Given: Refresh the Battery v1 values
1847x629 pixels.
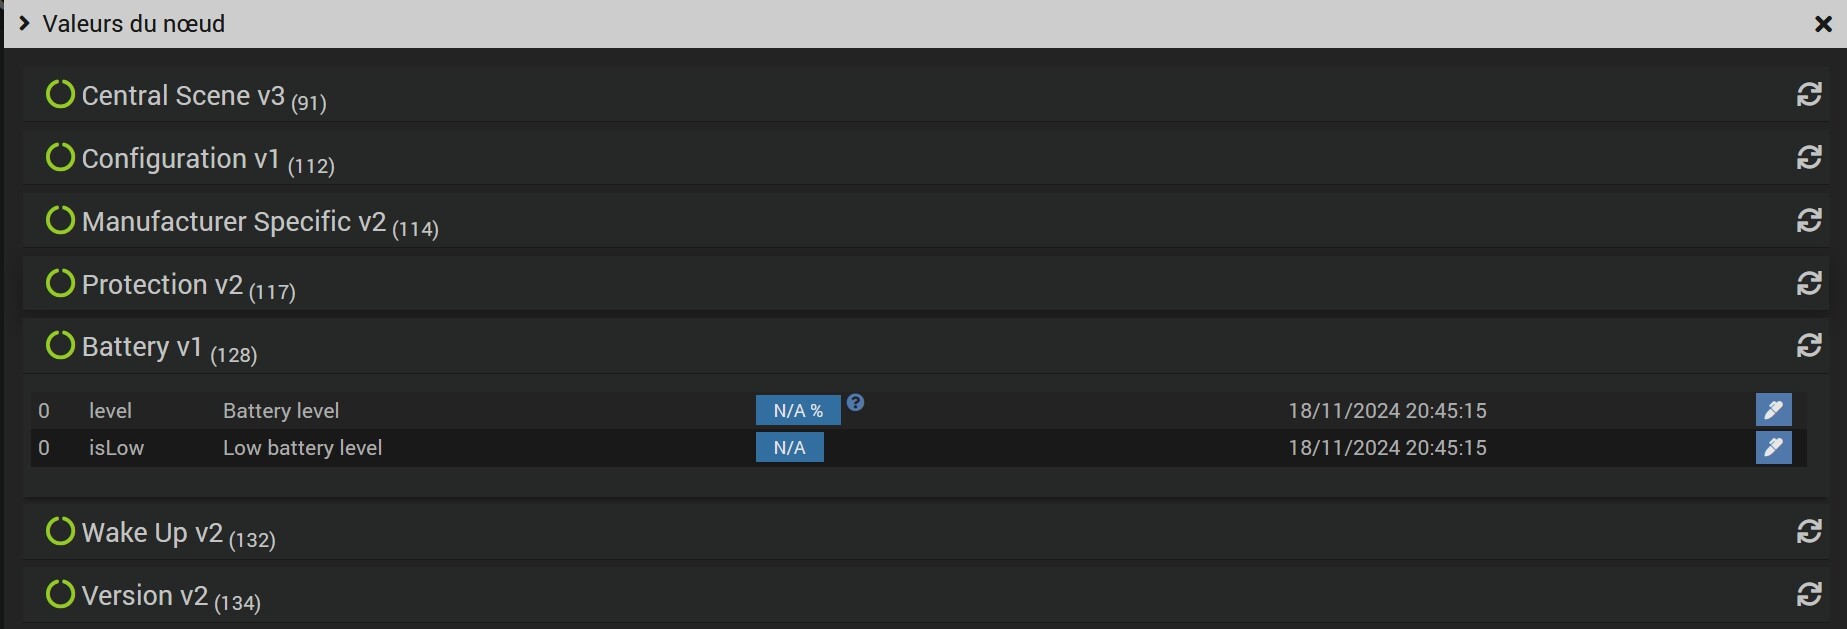Looking at the screenshot, I should [x=1808, y=346].
